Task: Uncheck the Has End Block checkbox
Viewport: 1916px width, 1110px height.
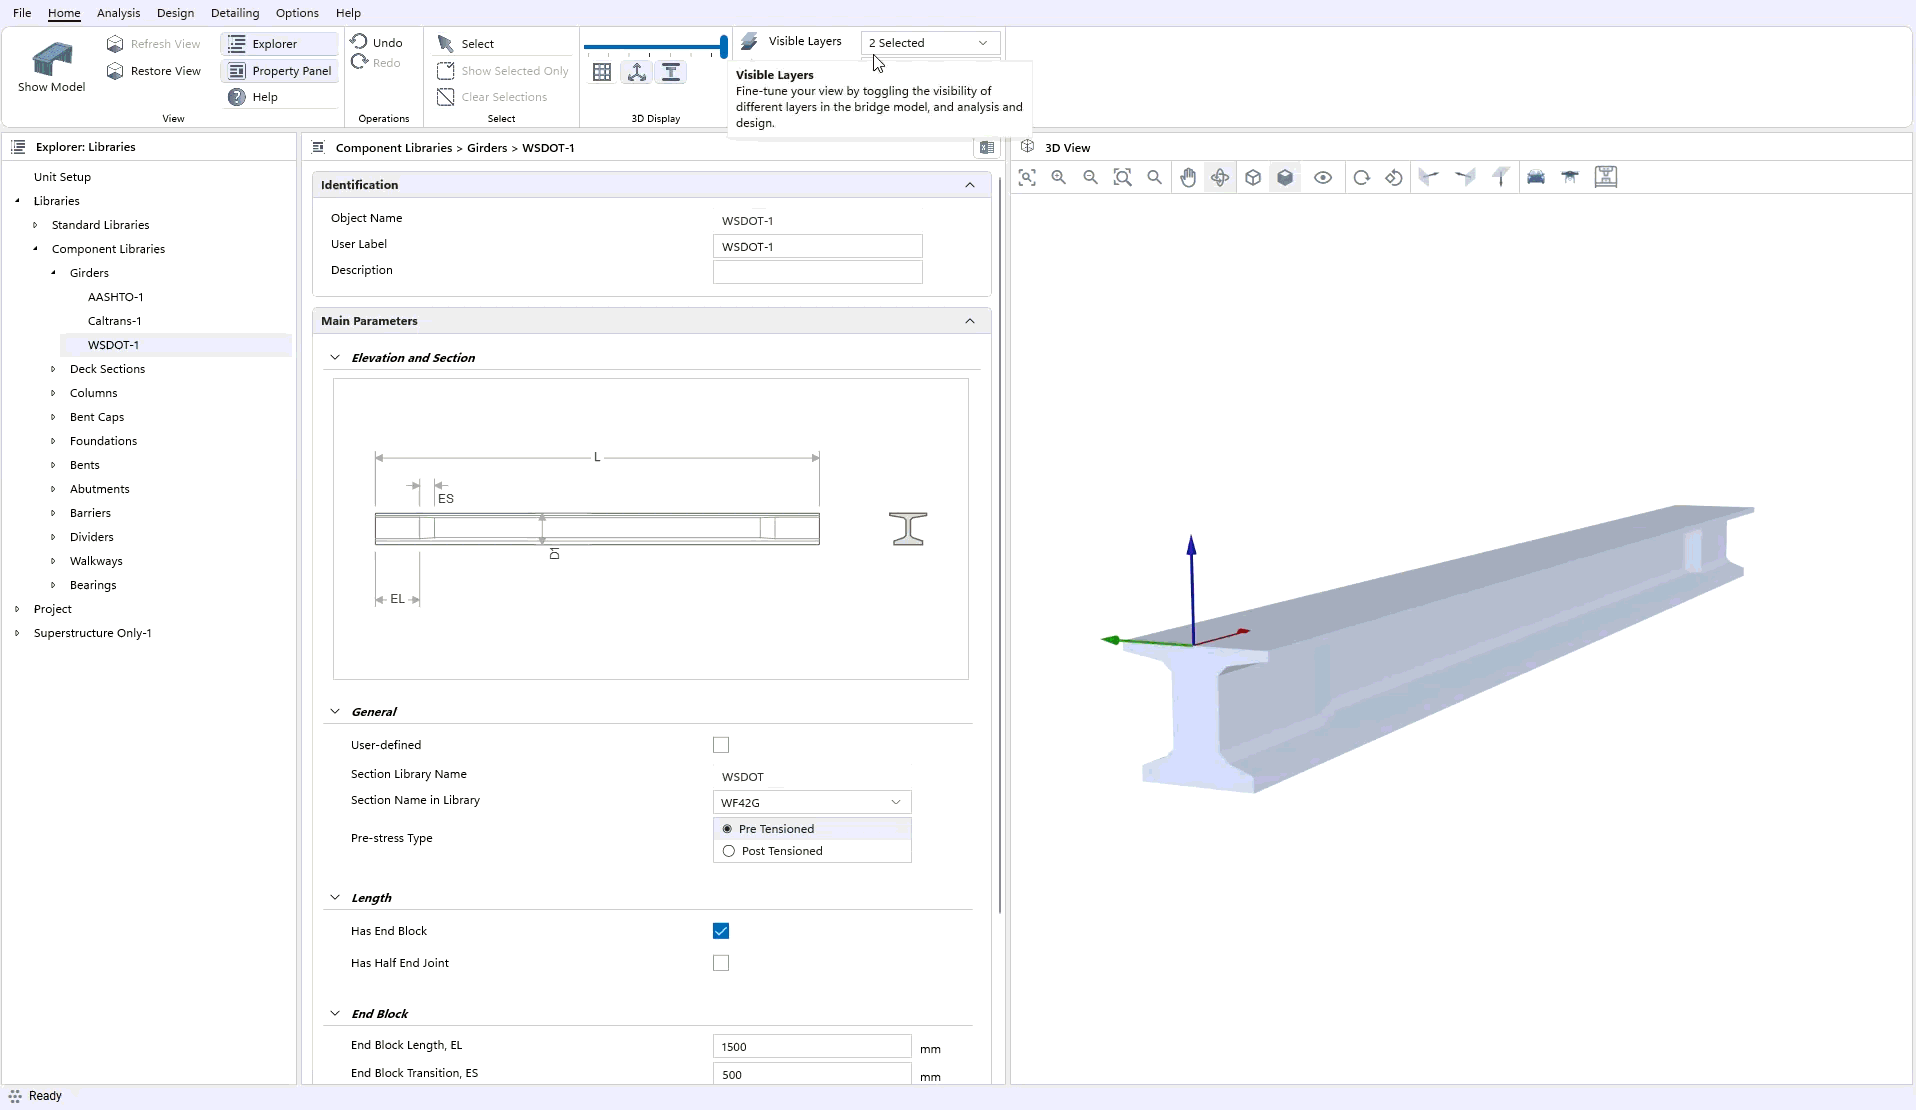Action: (x=721, y=931)
